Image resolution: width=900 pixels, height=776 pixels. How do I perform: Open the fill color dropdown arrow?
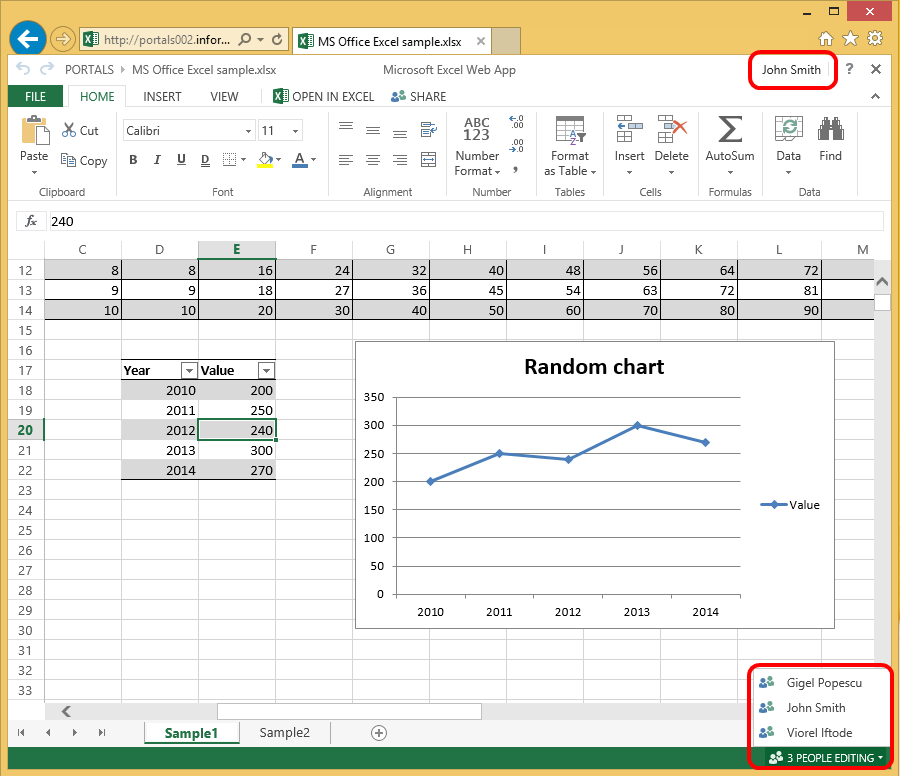(278, 160)
